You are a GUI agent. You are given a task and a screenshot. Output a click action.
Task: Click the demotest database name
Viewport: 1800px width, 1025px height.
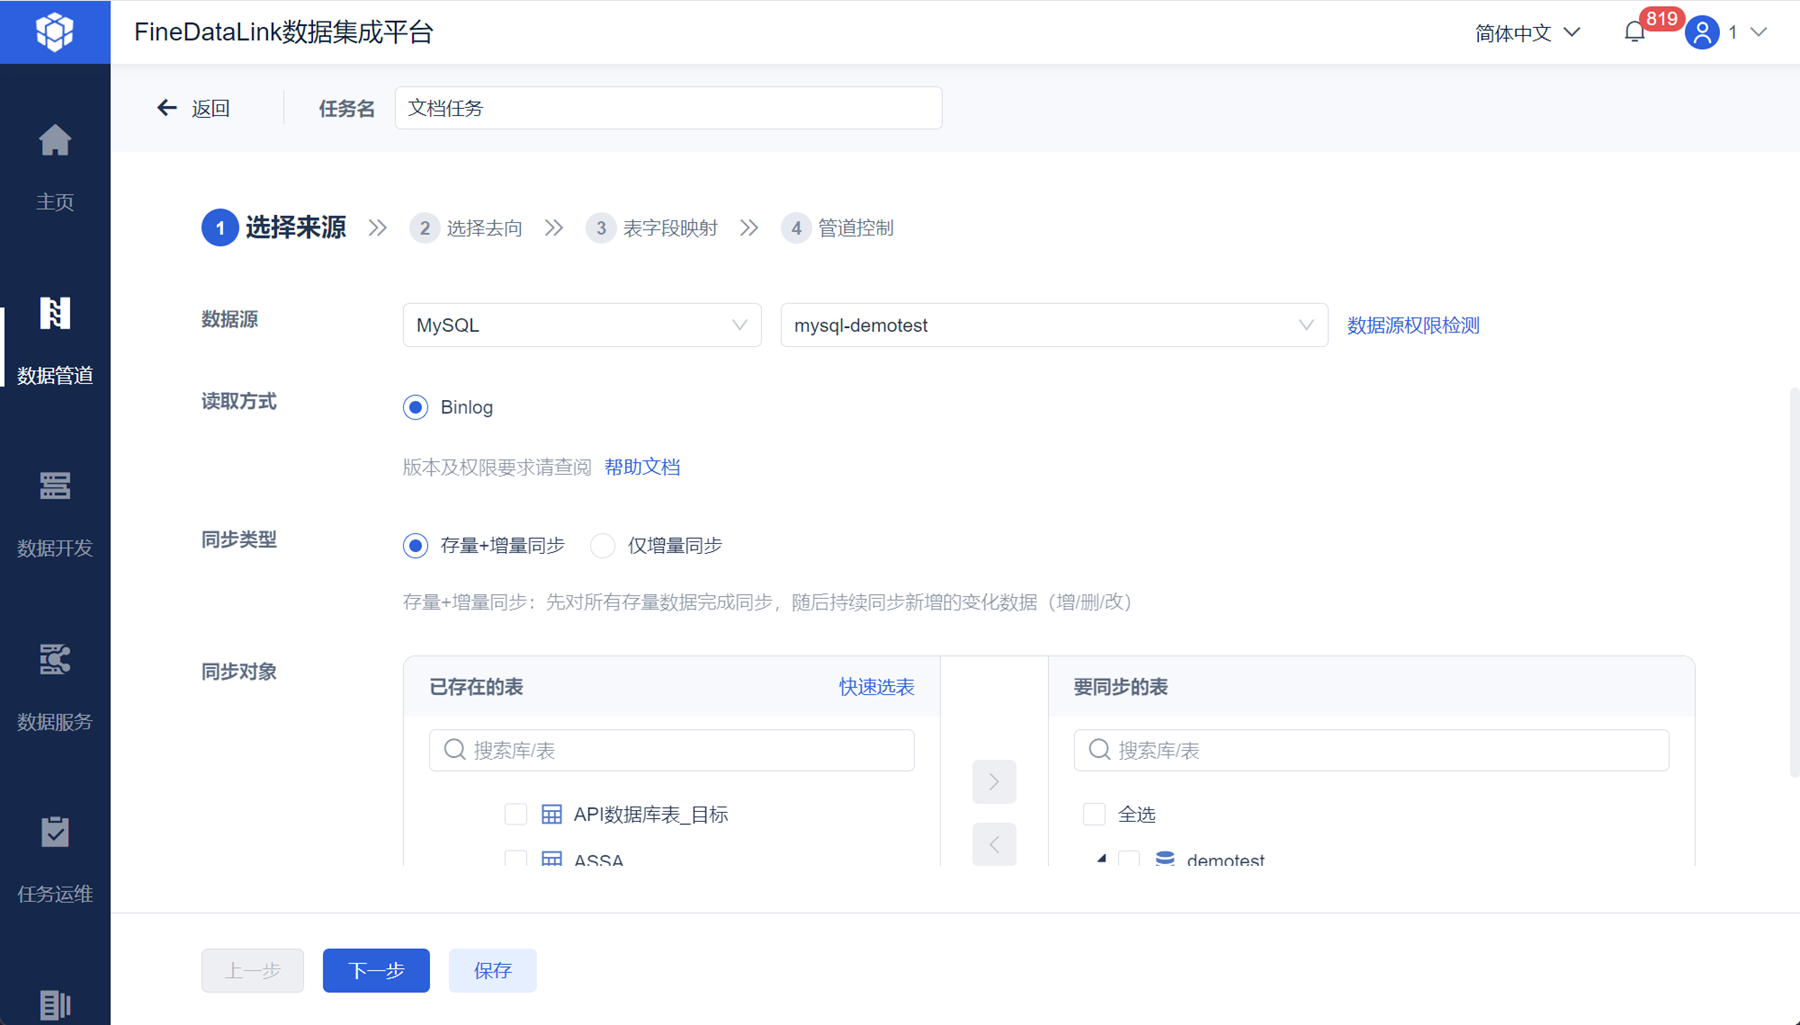(1225, 859)
